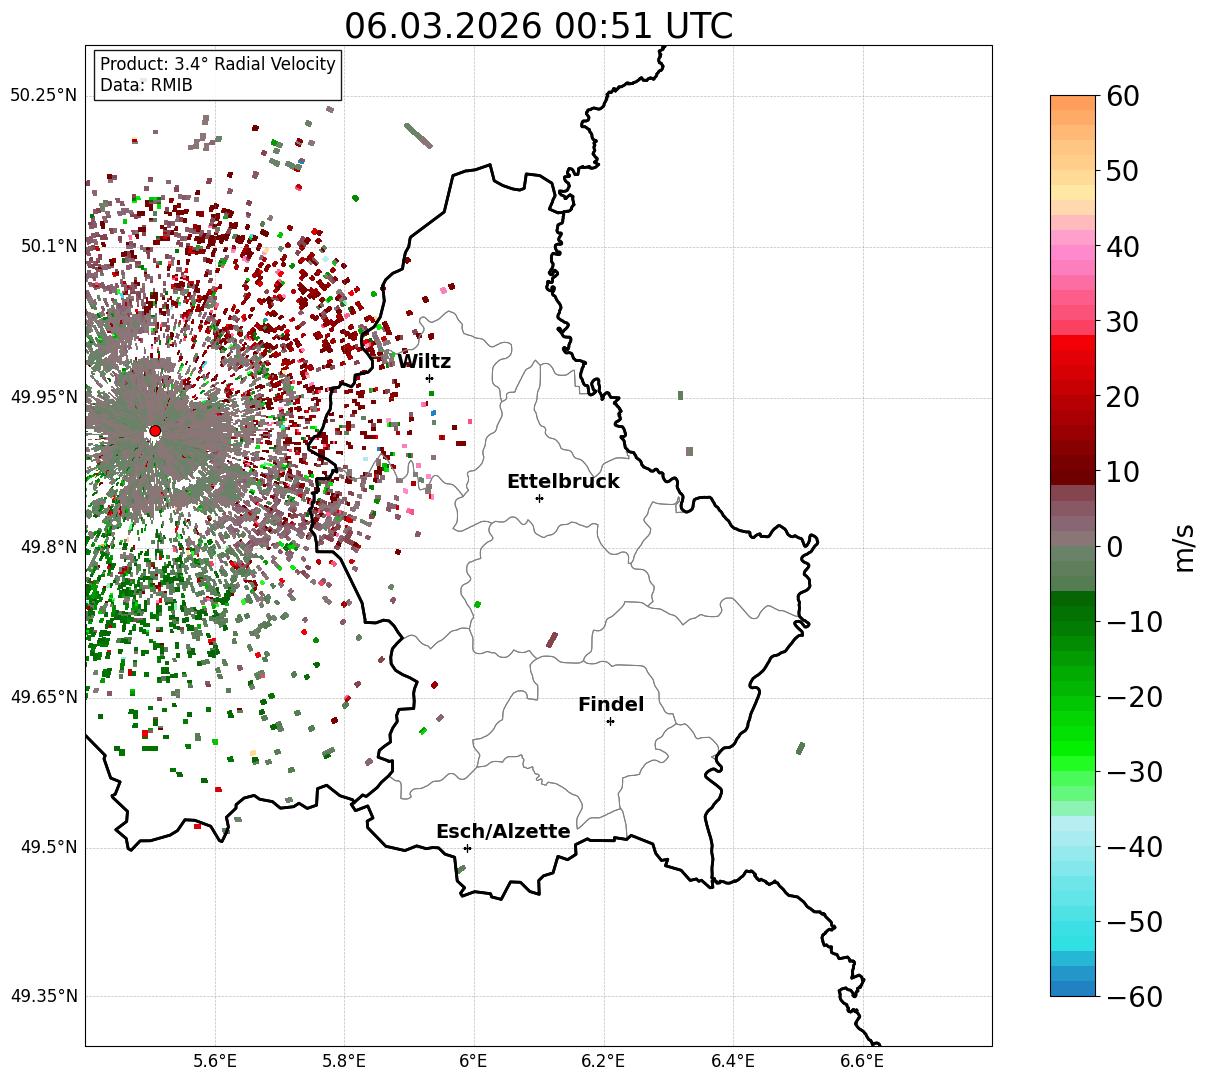This screenshot has height=1081, width=1207.
Task: Click the −30 value on colorbar
Action: pos(1134,771)
